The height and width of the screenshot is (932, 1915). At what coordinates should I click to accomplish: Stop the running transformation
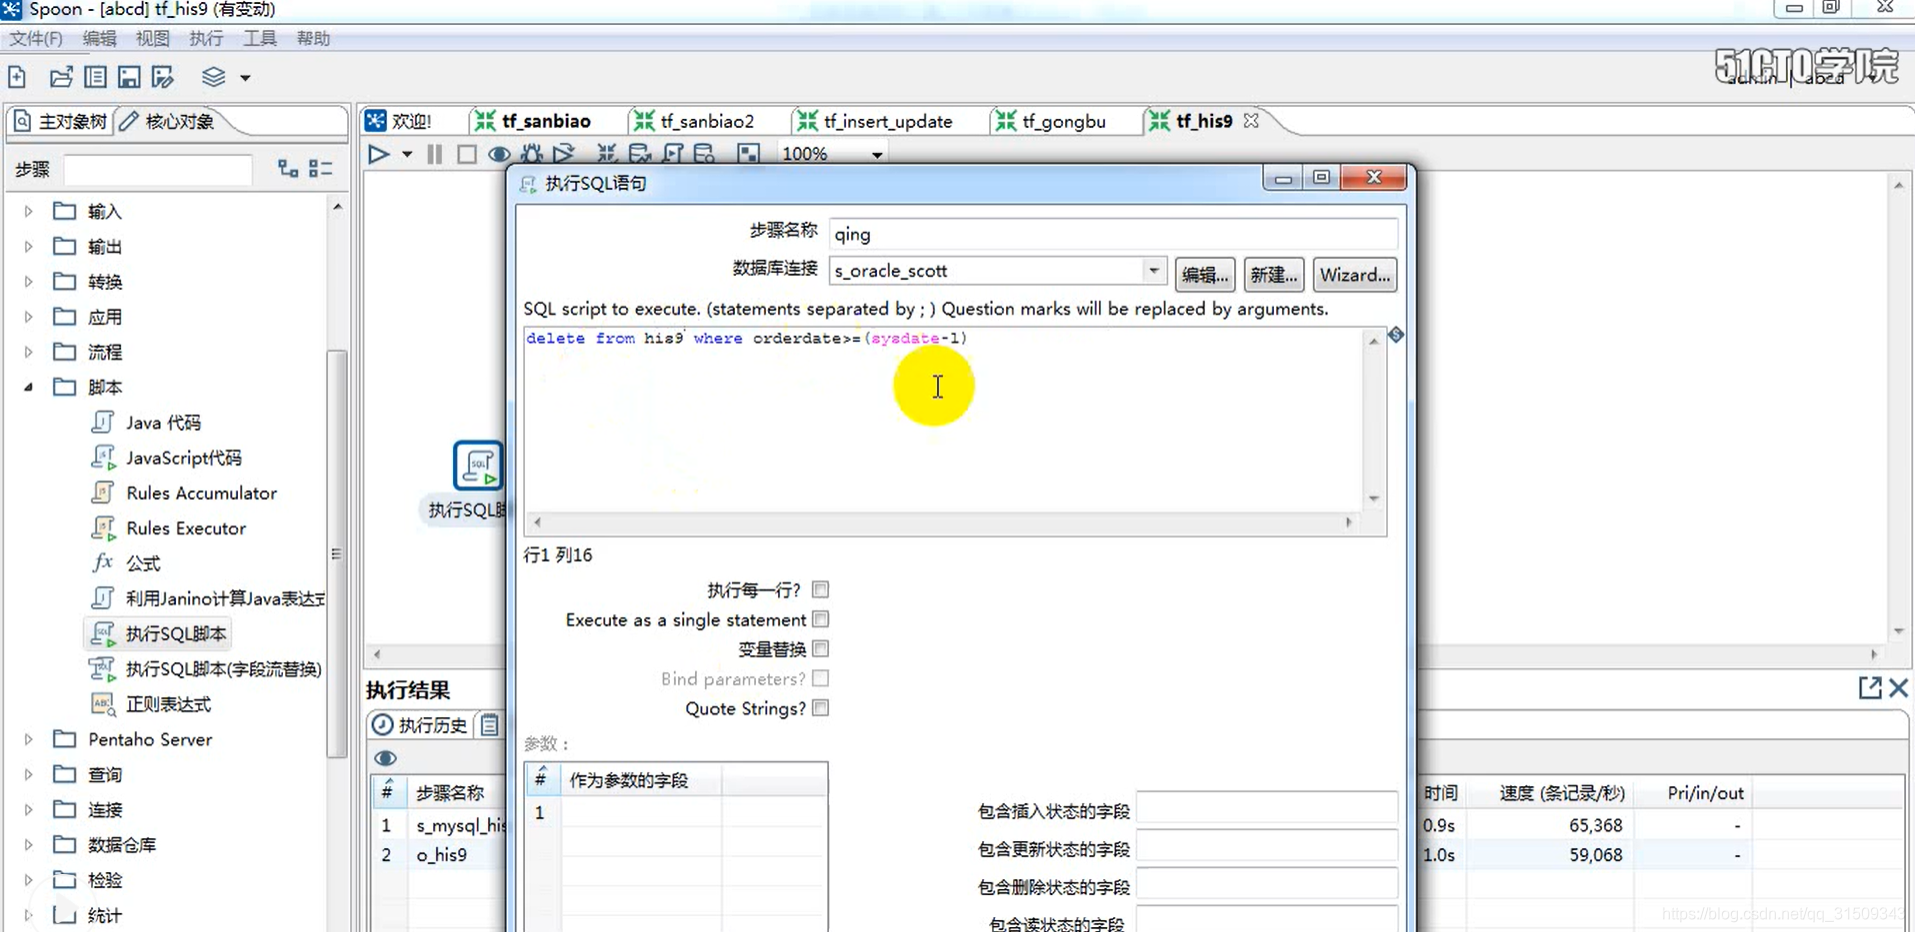pyautogui.click(x=466, y=154)
